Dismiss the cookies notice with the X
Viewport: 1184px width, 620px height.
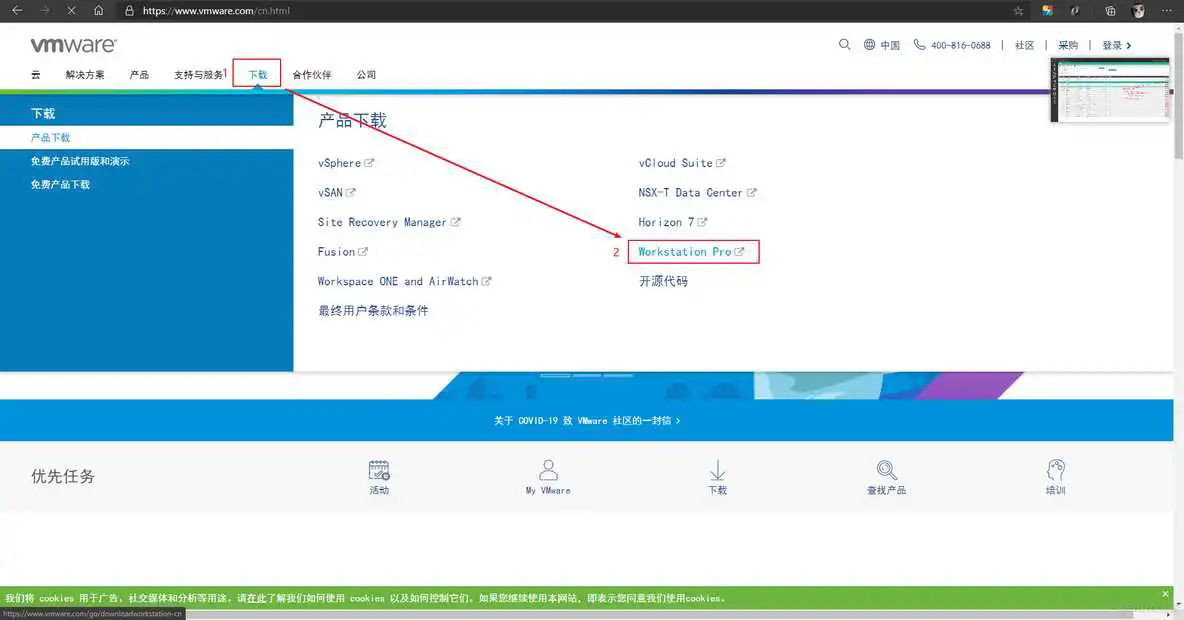click(x=1164, y=592)
